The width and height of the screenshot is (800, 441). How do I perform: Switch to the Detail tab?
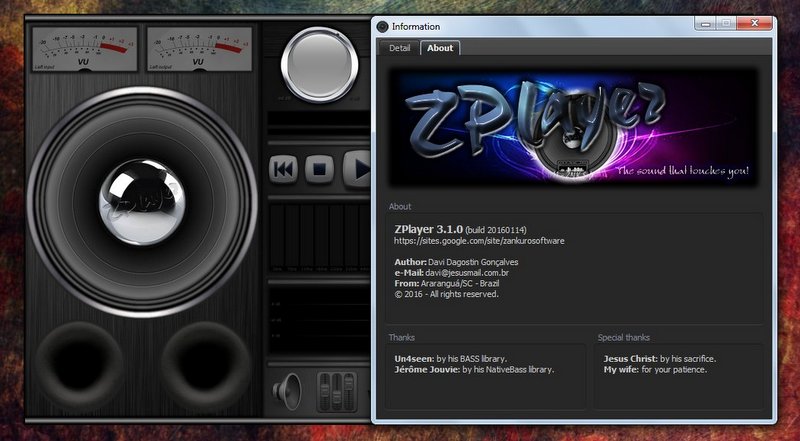click(x=399, y=48)
